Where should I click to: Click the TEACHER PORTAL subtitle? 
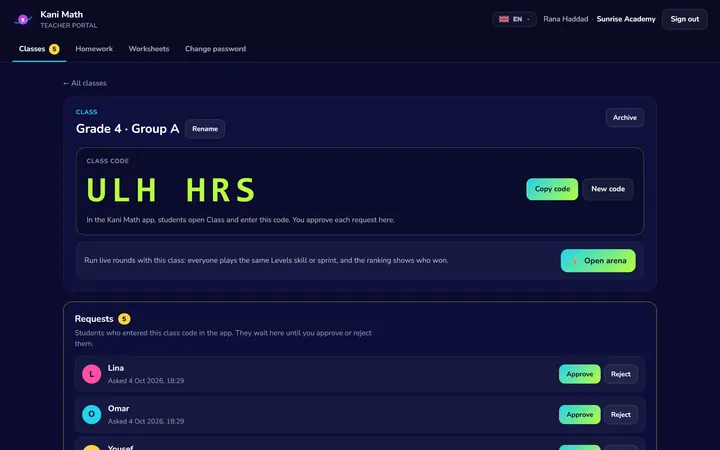tap(68, 26)
